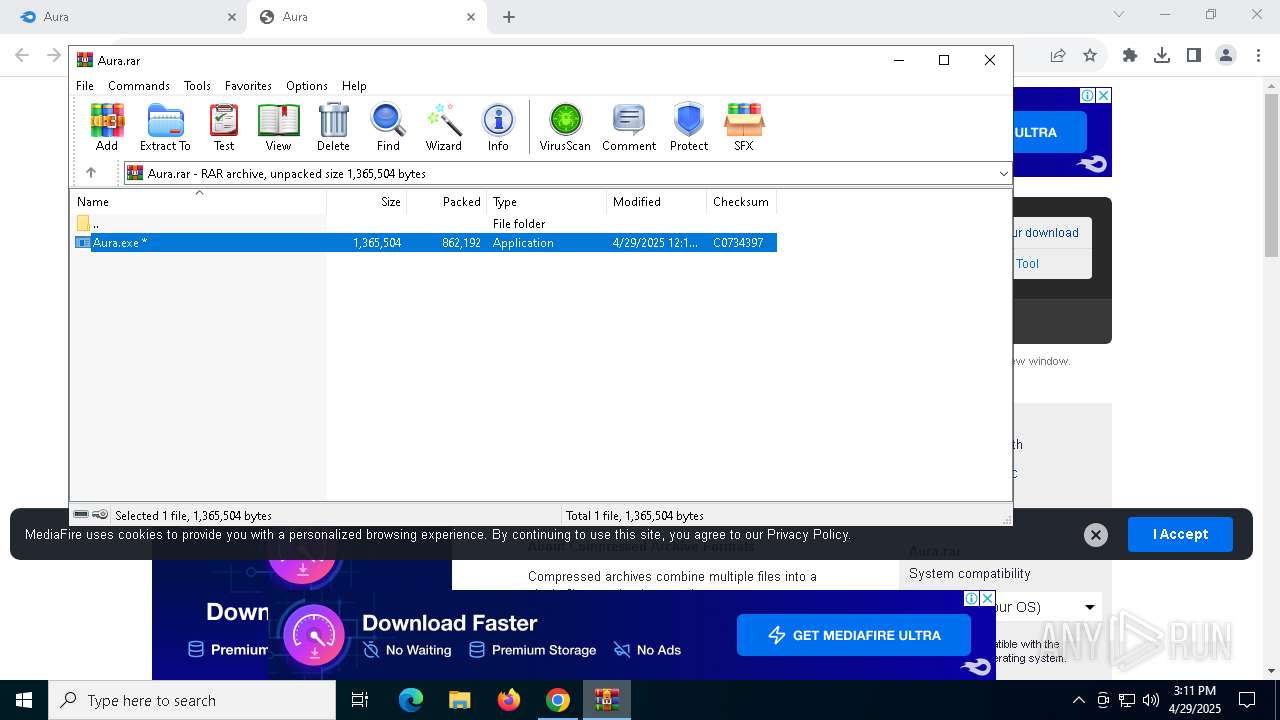Image resolution: width=1280 pixels, height=720 pixels.
Task: Open Chrome extensions puzzle icon
Action: coord(1130,56)
